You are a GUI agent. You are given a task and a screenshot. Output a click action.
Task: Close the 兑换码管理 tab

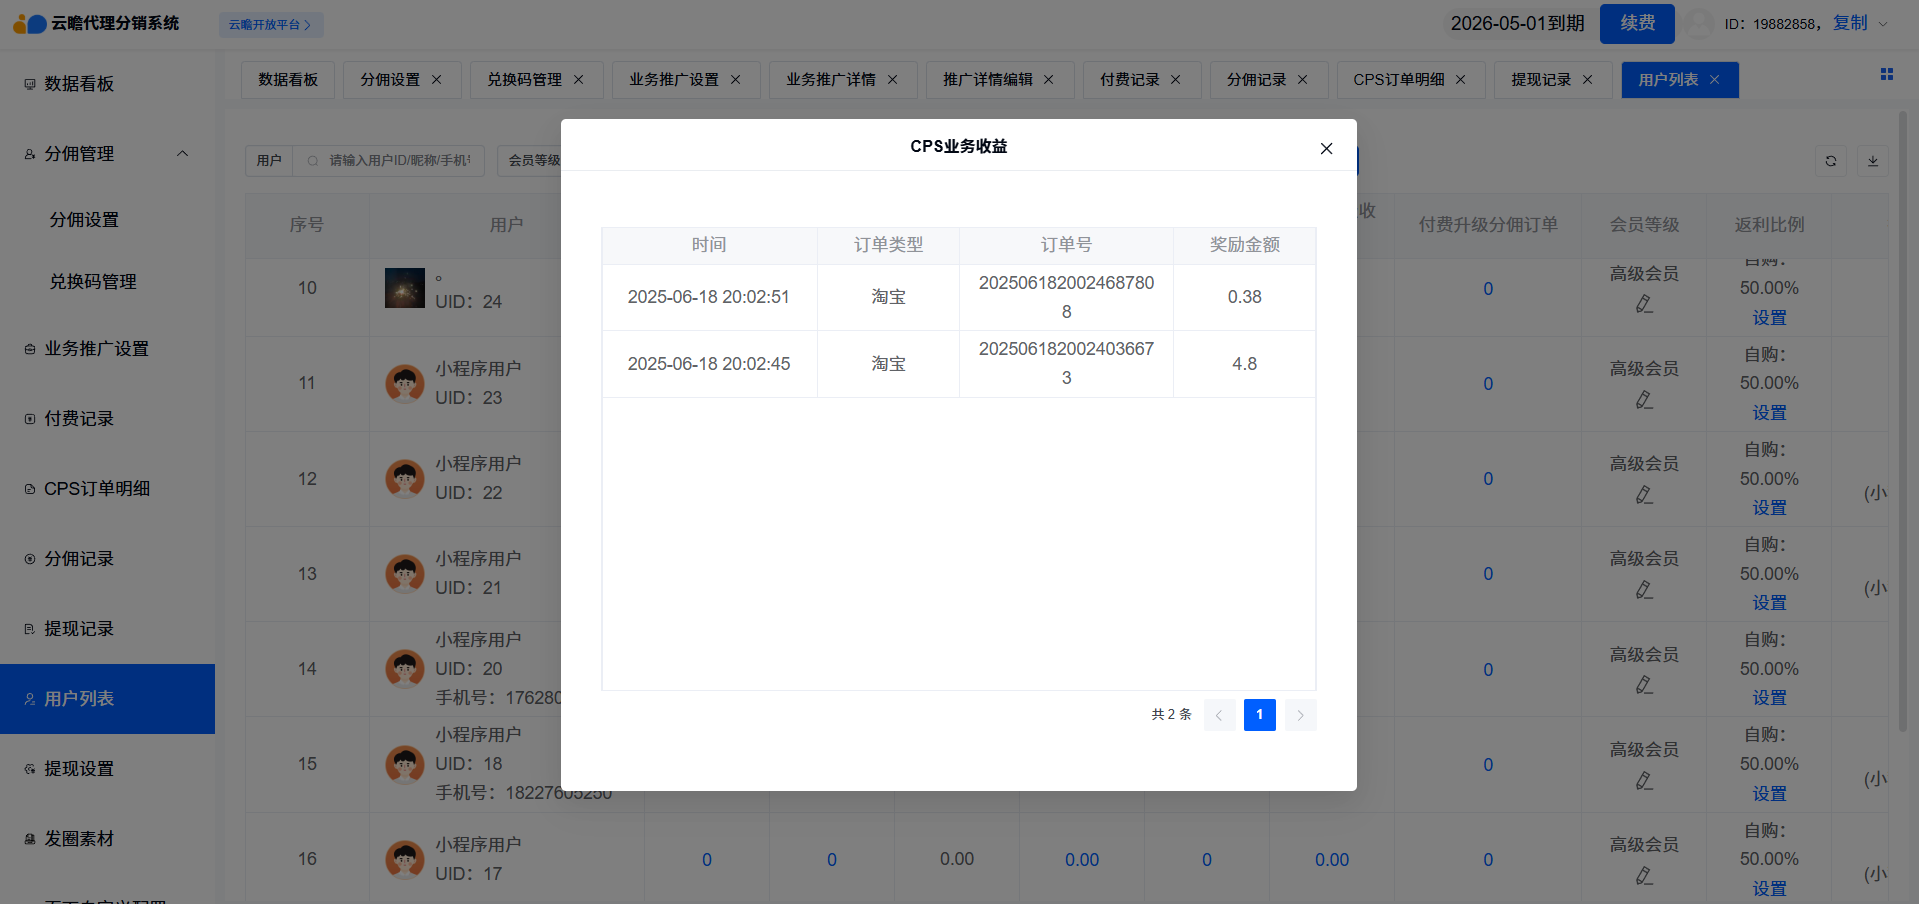[x=578, y=80]
